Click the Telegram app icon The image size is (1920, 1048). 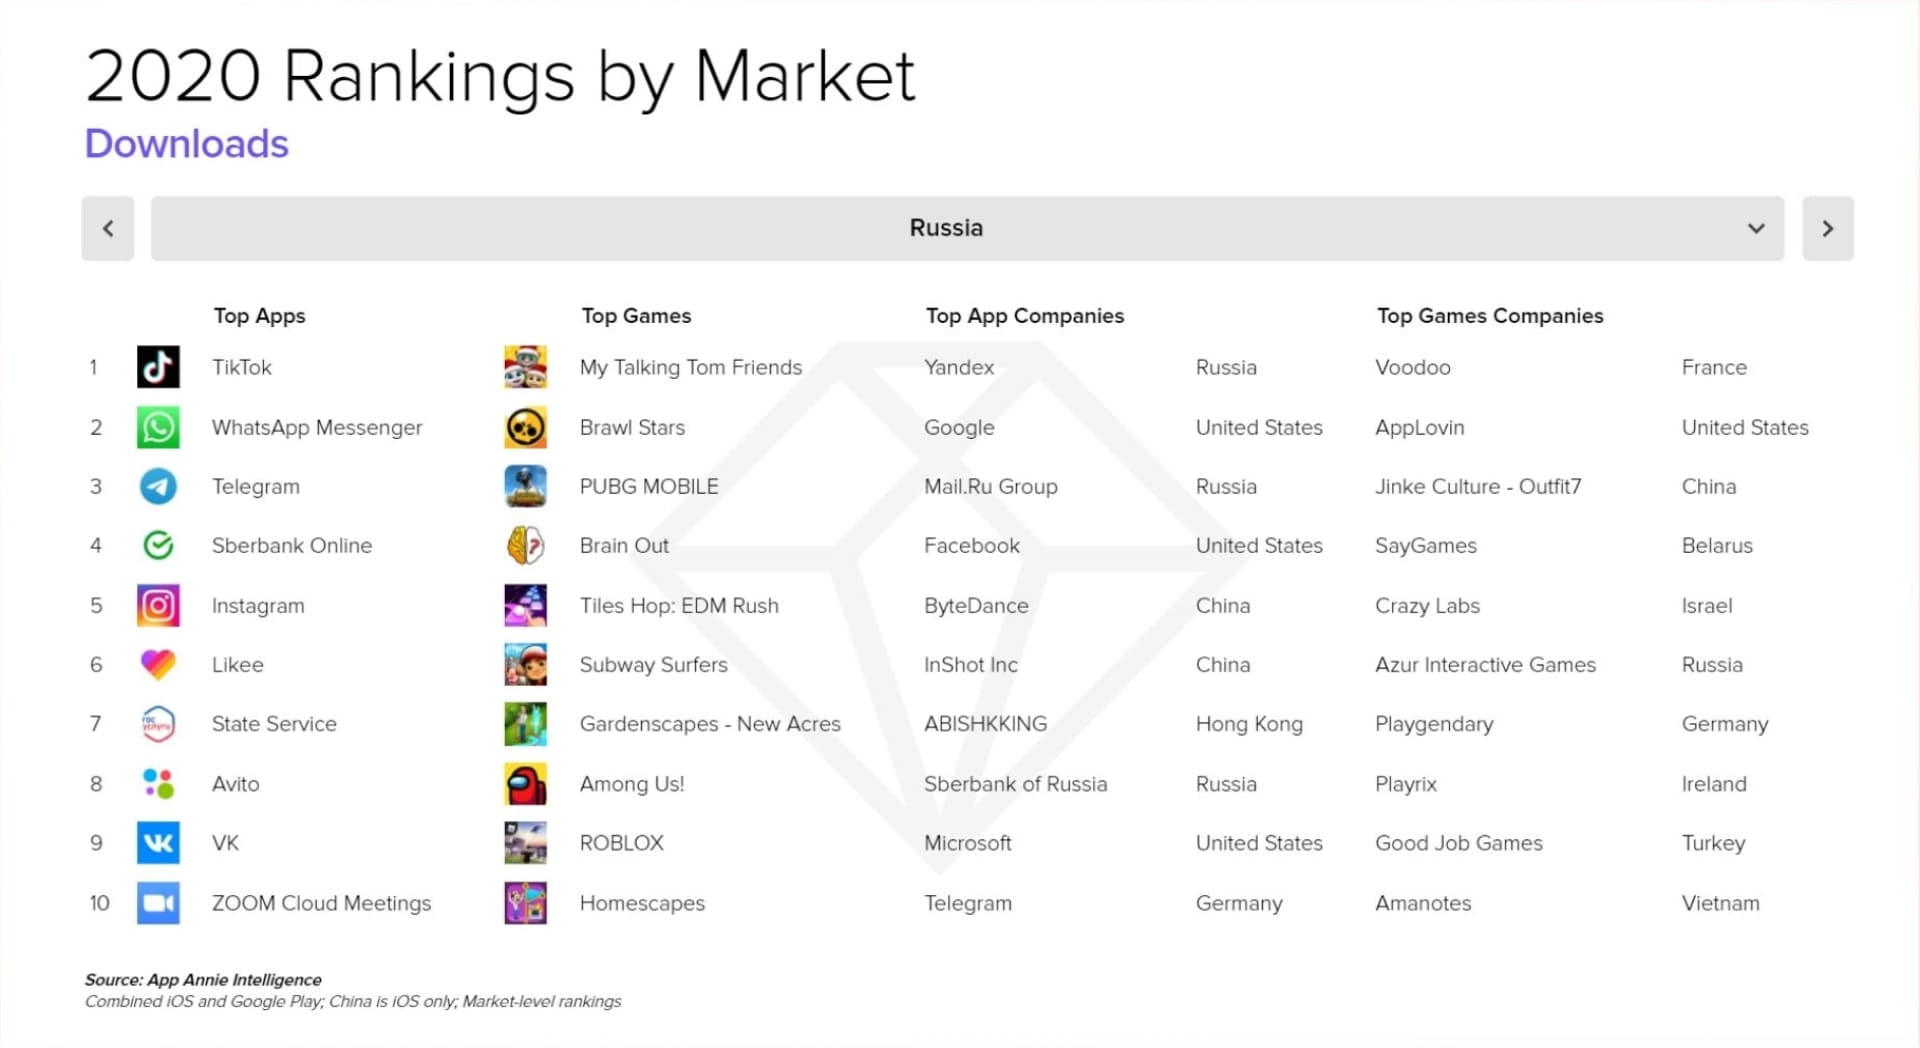click(x=158, y=487)
